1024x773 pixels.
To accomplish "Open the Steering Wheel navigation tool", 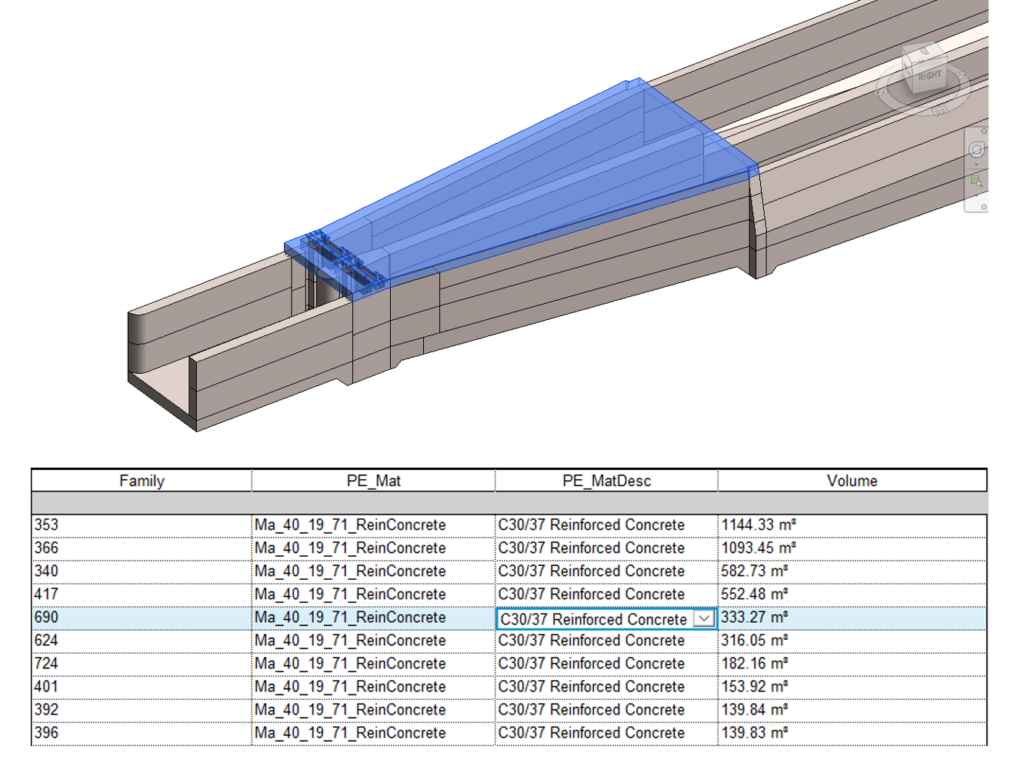I will (x=977, y=150).
